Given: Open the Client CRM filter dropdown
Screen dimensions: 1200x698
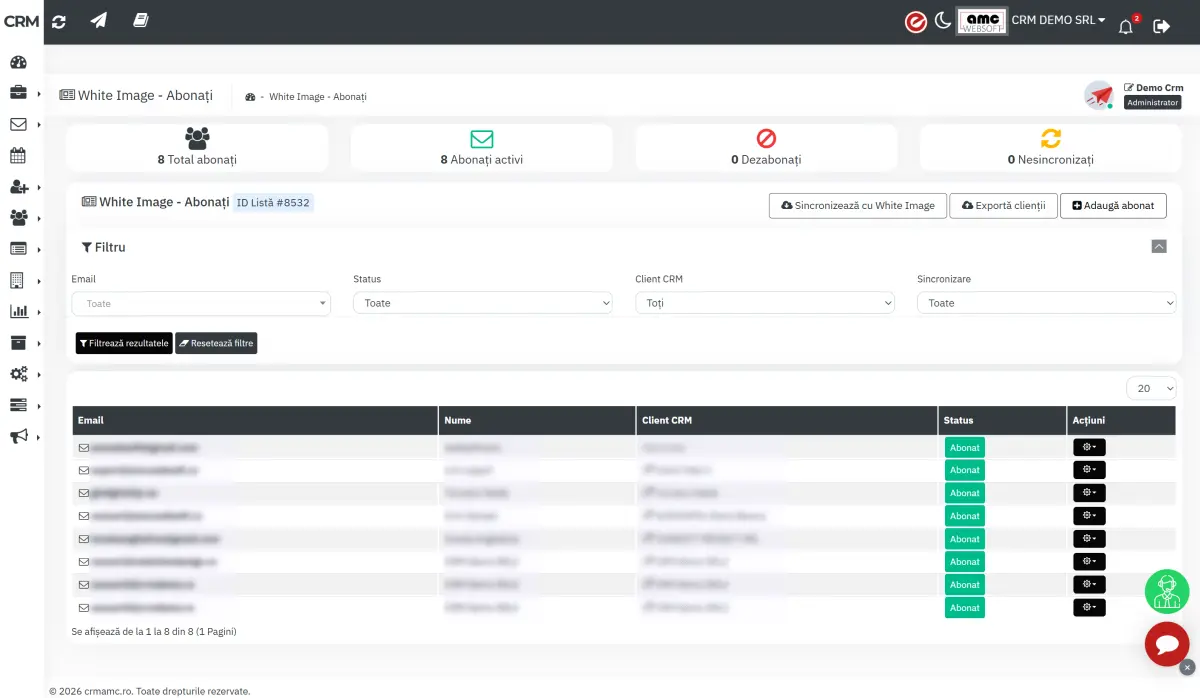Looking at the screenshot, I should [x=765, y=303].
